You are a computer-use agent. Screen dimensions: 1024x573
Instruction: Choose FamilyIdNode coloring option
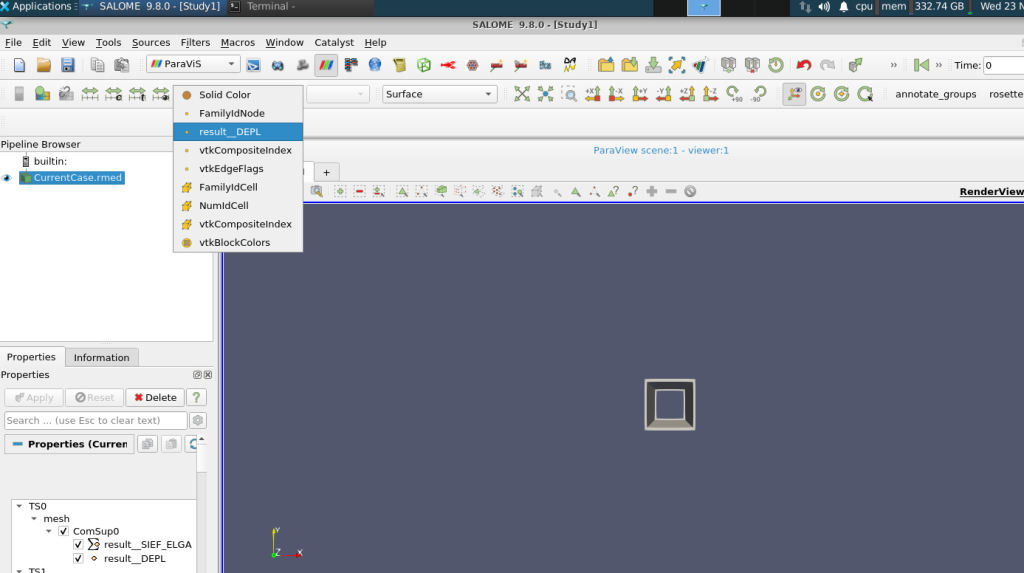coord(238,113)
